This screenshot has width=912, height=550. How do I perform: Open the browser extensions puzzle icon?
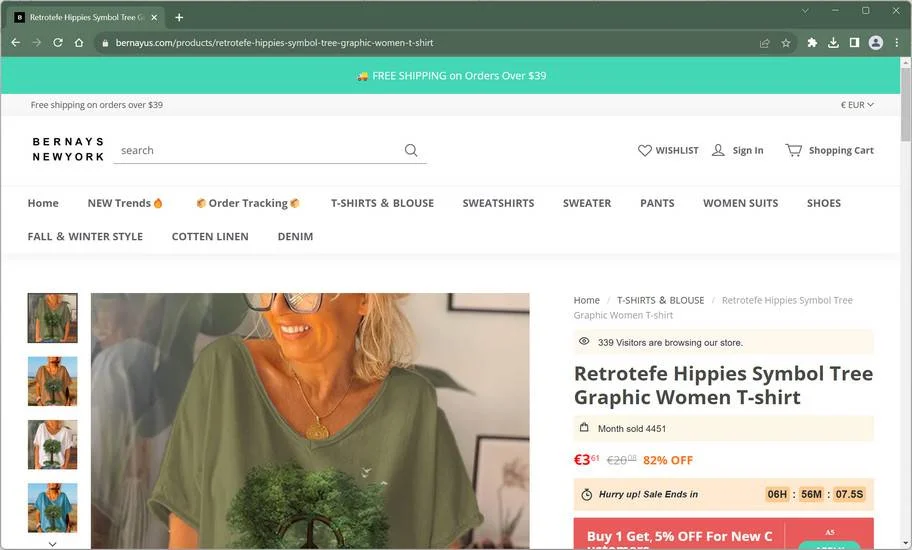(x=812, y=42)
